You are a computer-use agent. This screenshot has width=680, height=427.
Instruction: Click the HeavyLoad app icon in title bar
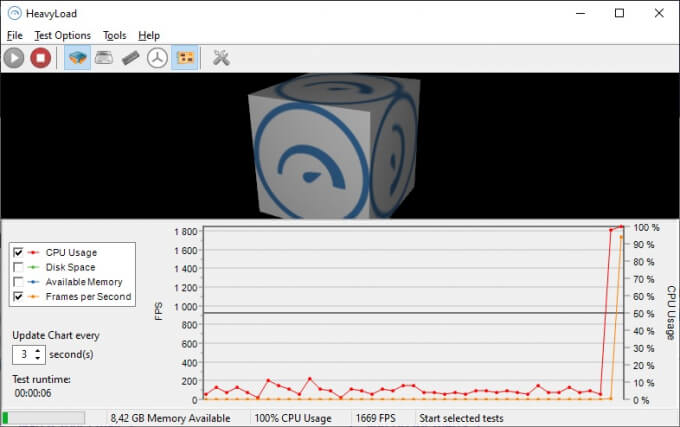(14, 13)
